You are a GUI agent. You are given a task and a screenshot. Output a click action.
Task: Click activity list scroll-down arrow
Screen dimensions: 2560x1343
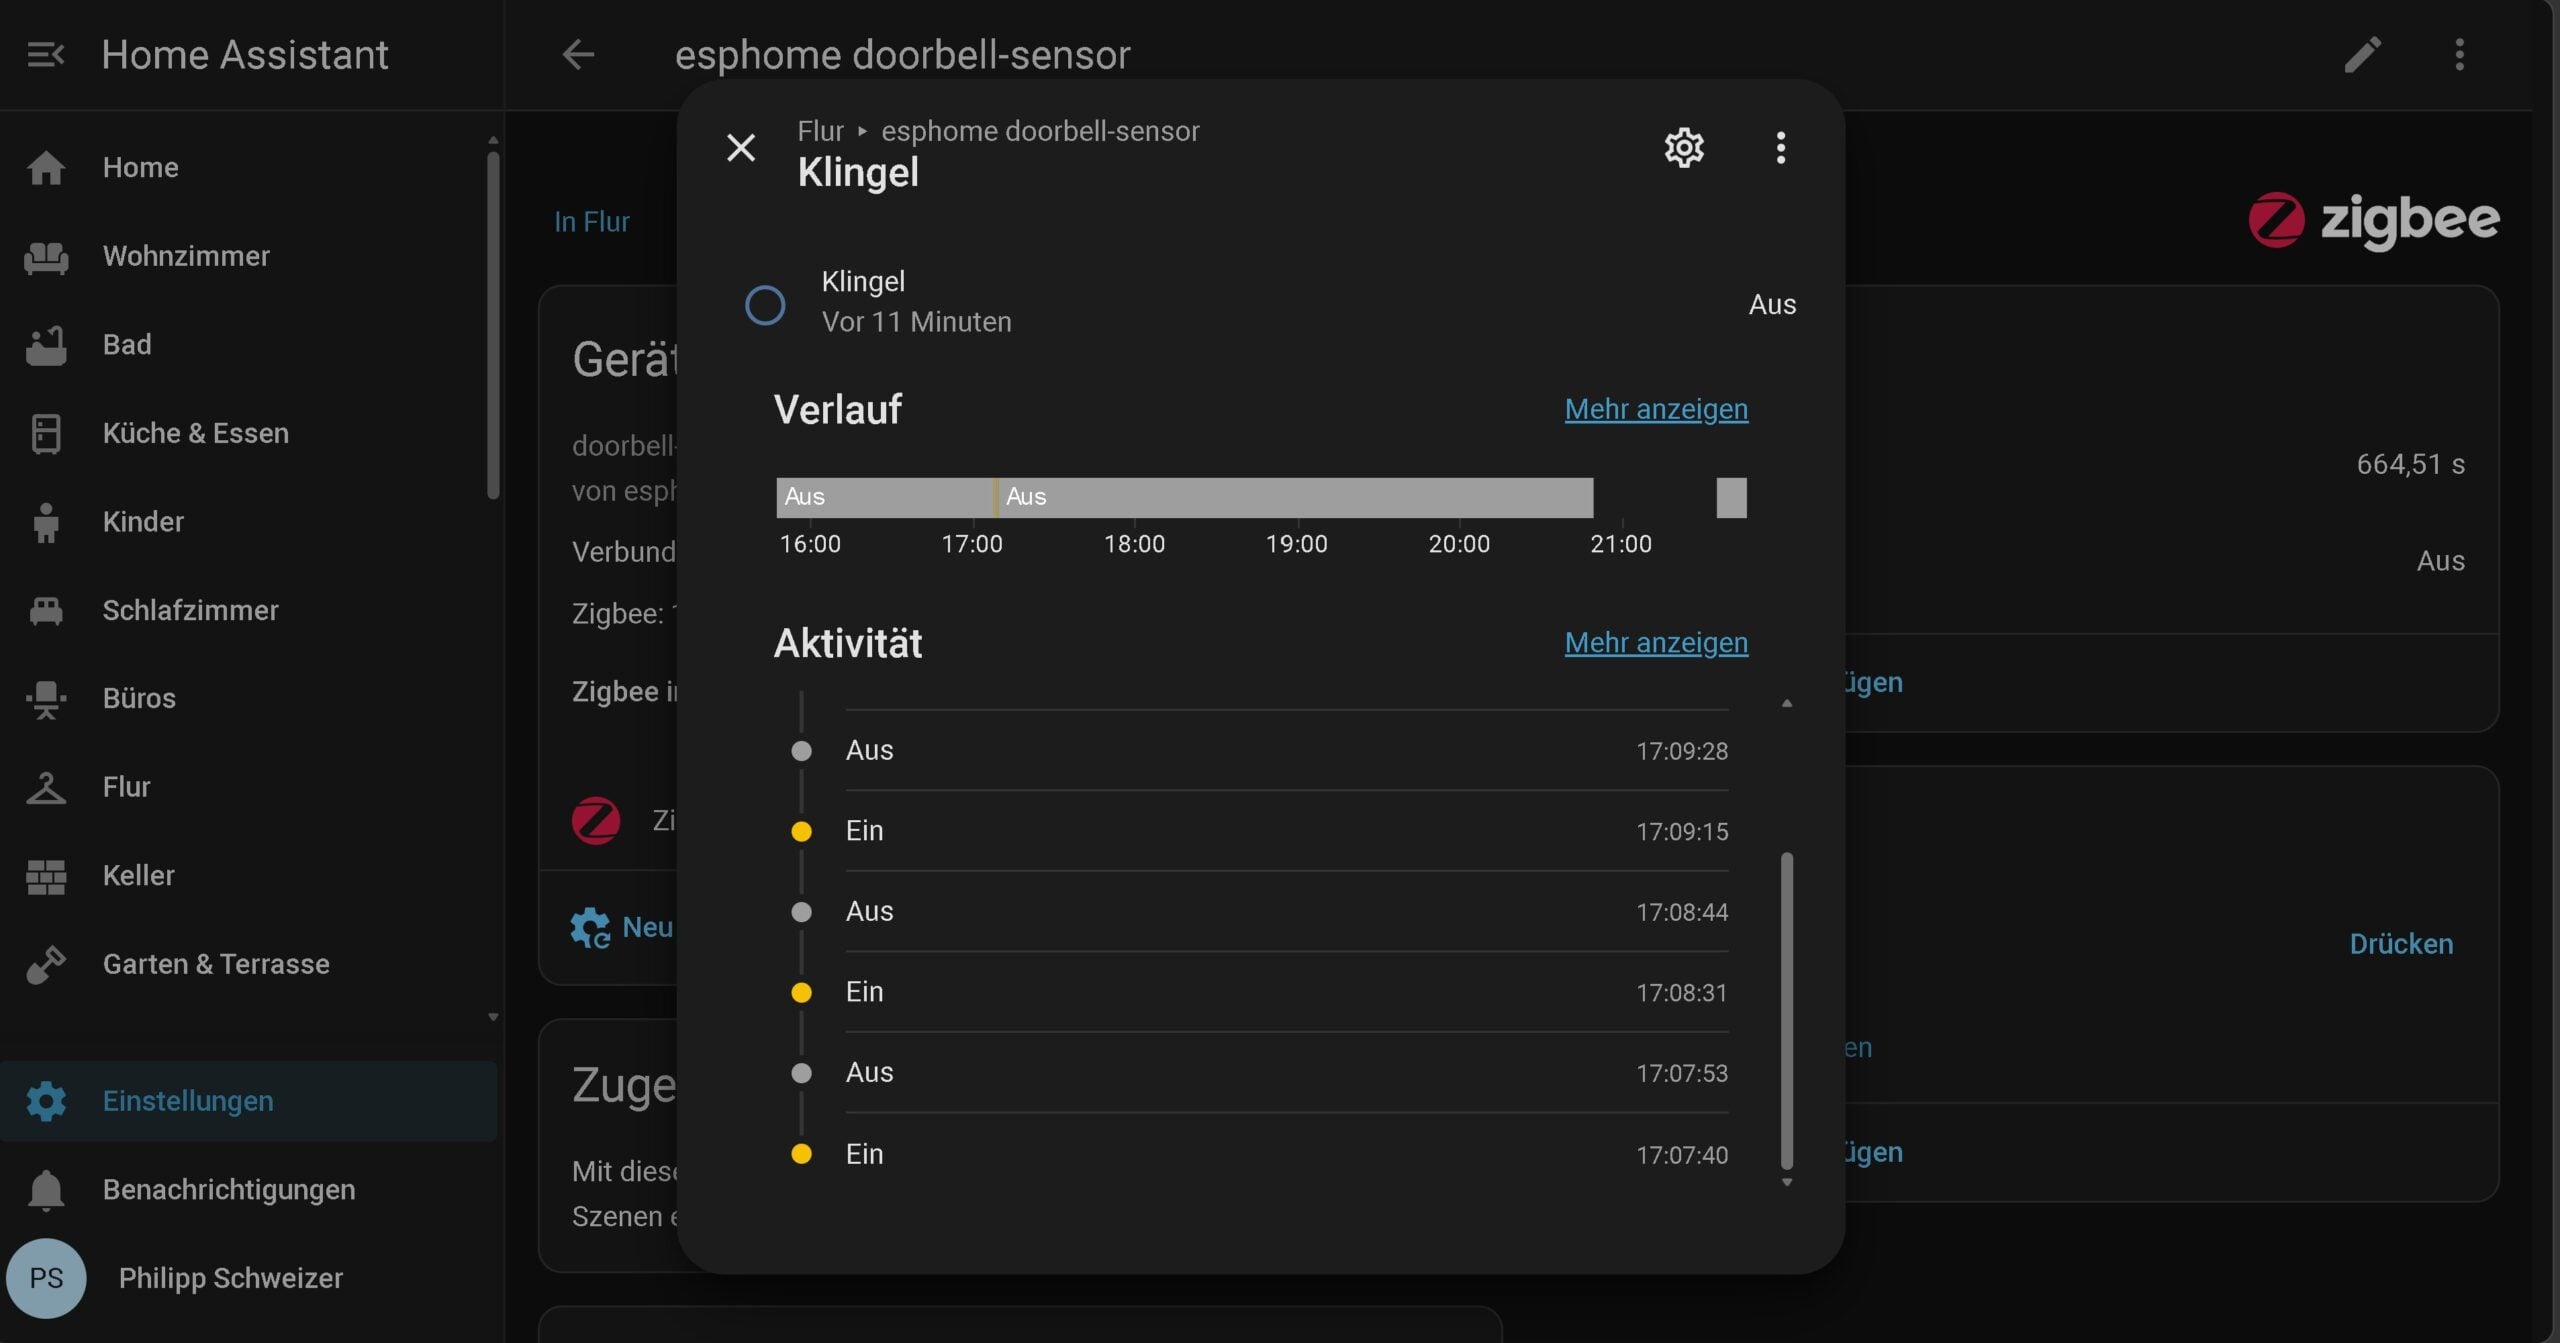[x=1787, y=1183]
